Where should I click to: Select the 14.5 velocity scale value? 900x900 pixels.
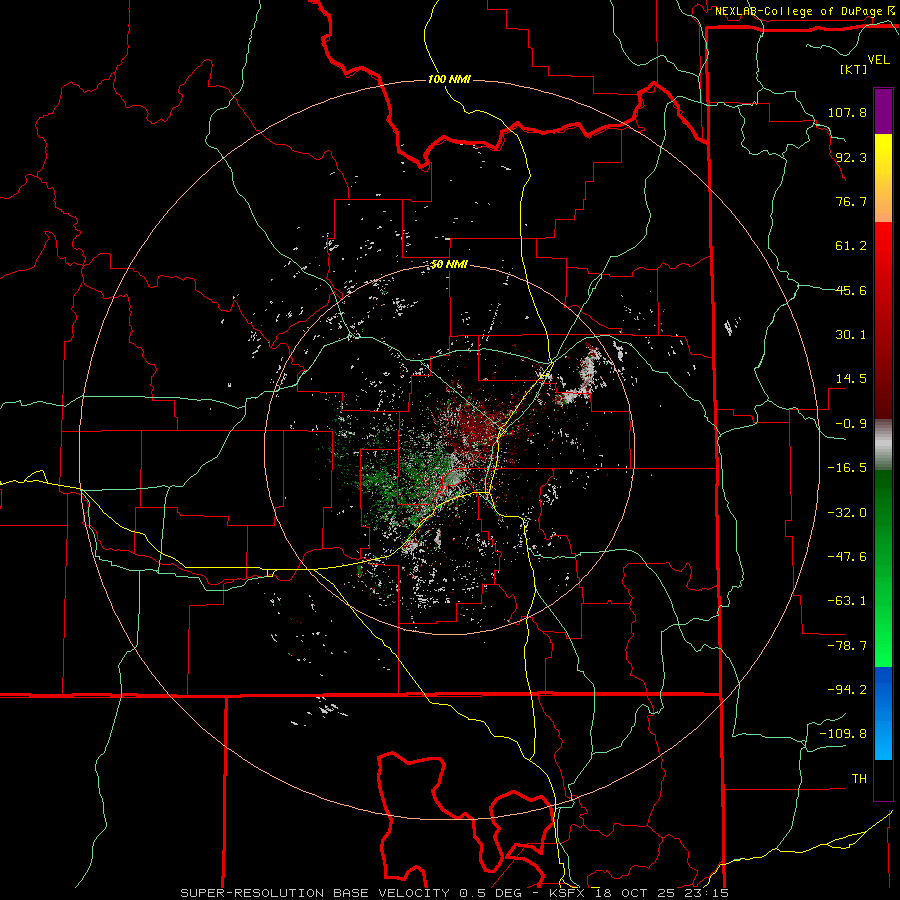click(851, 379)
